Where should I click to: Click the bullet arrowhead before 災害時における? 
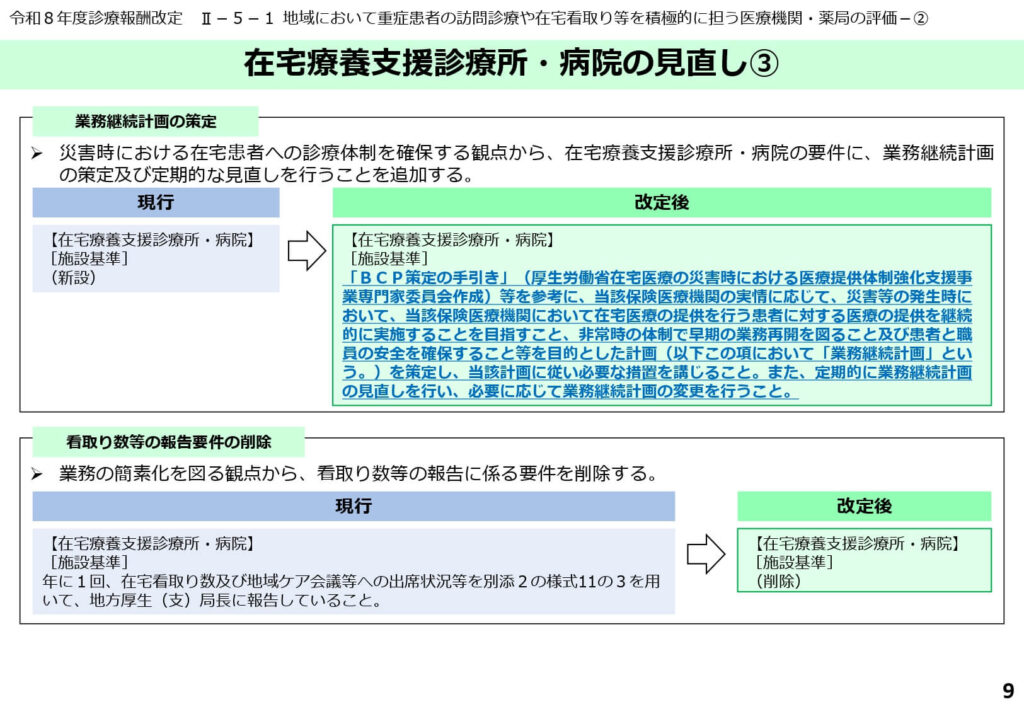[38, 154]
